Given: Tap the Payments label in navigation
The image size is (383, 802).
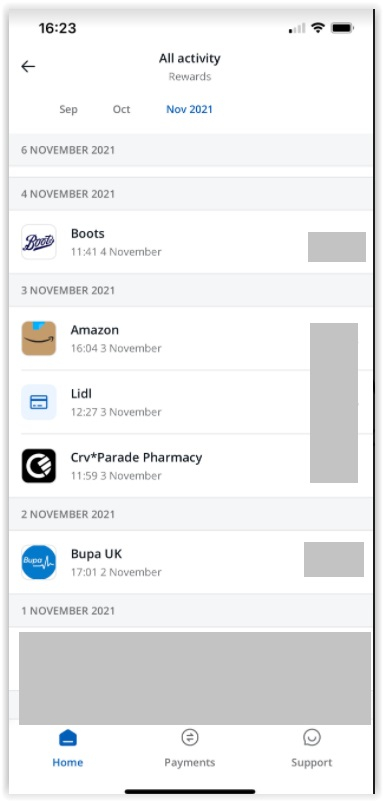Looking at the screenshot, I should [x=190, y=762].
